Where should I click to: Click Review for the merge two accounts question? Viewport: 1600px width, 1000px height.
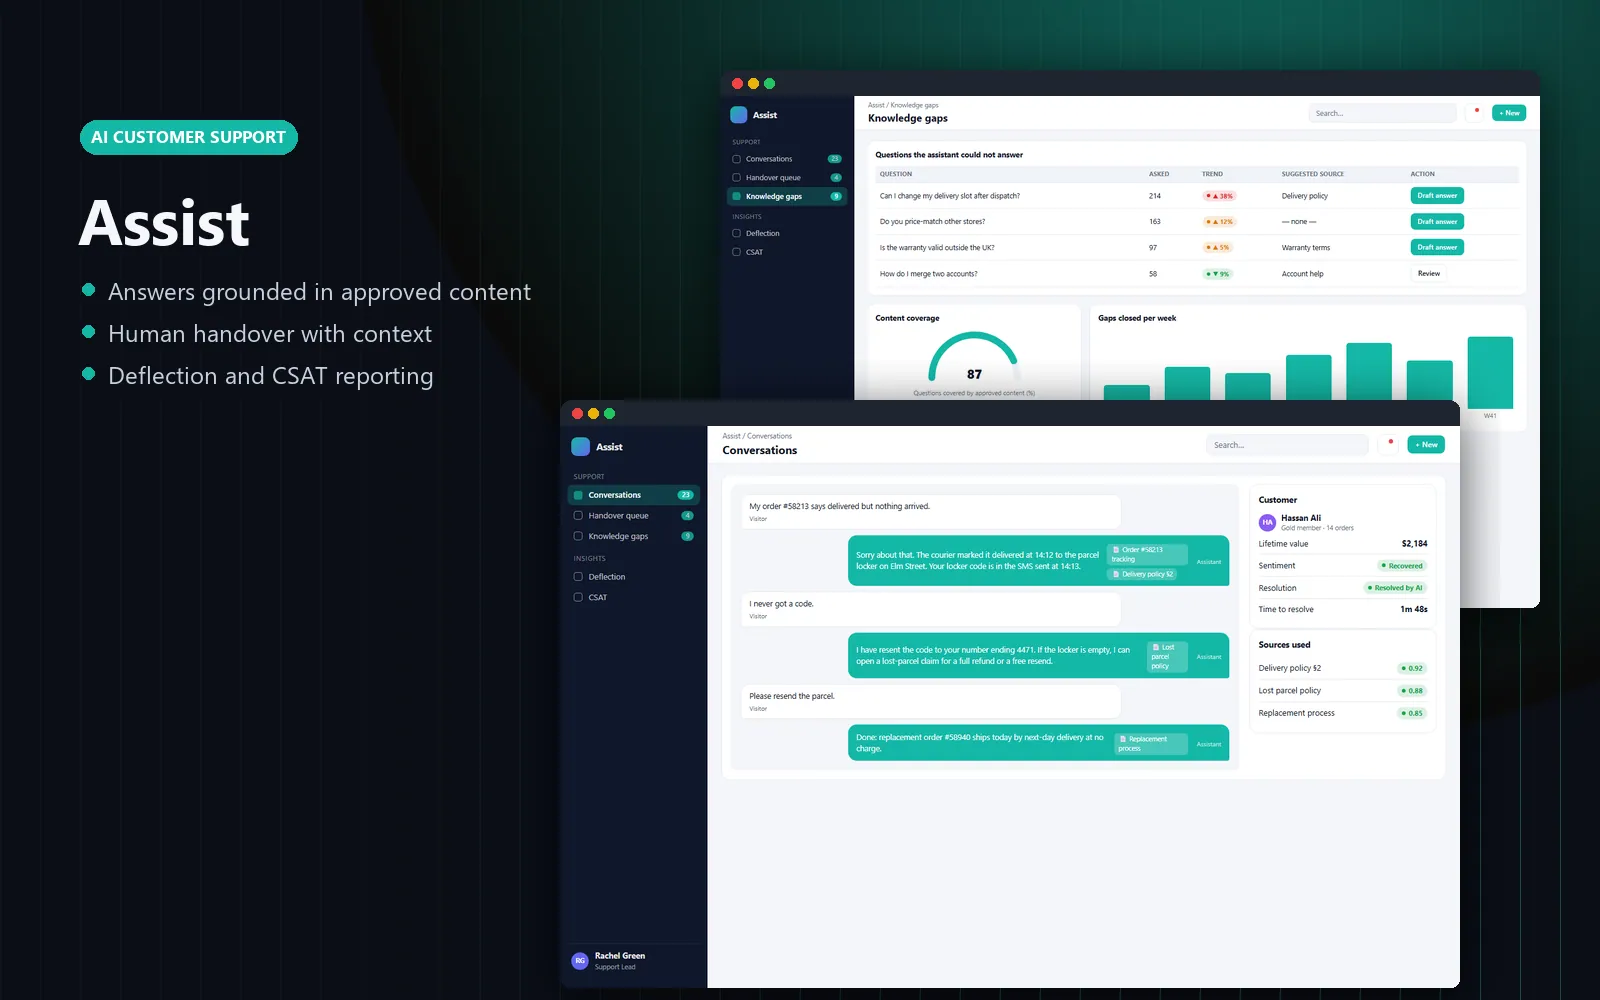1429,273
